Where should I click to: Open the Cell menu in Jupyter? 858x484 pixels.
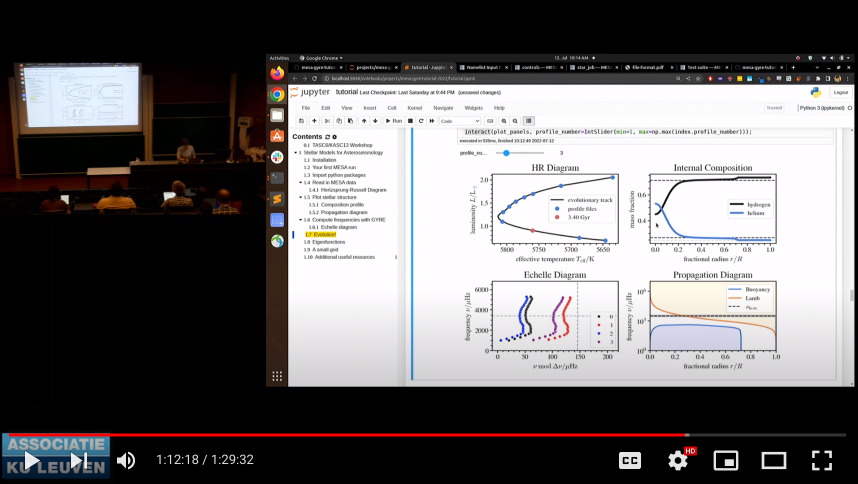pyautogui.click(x=392, y=108)
